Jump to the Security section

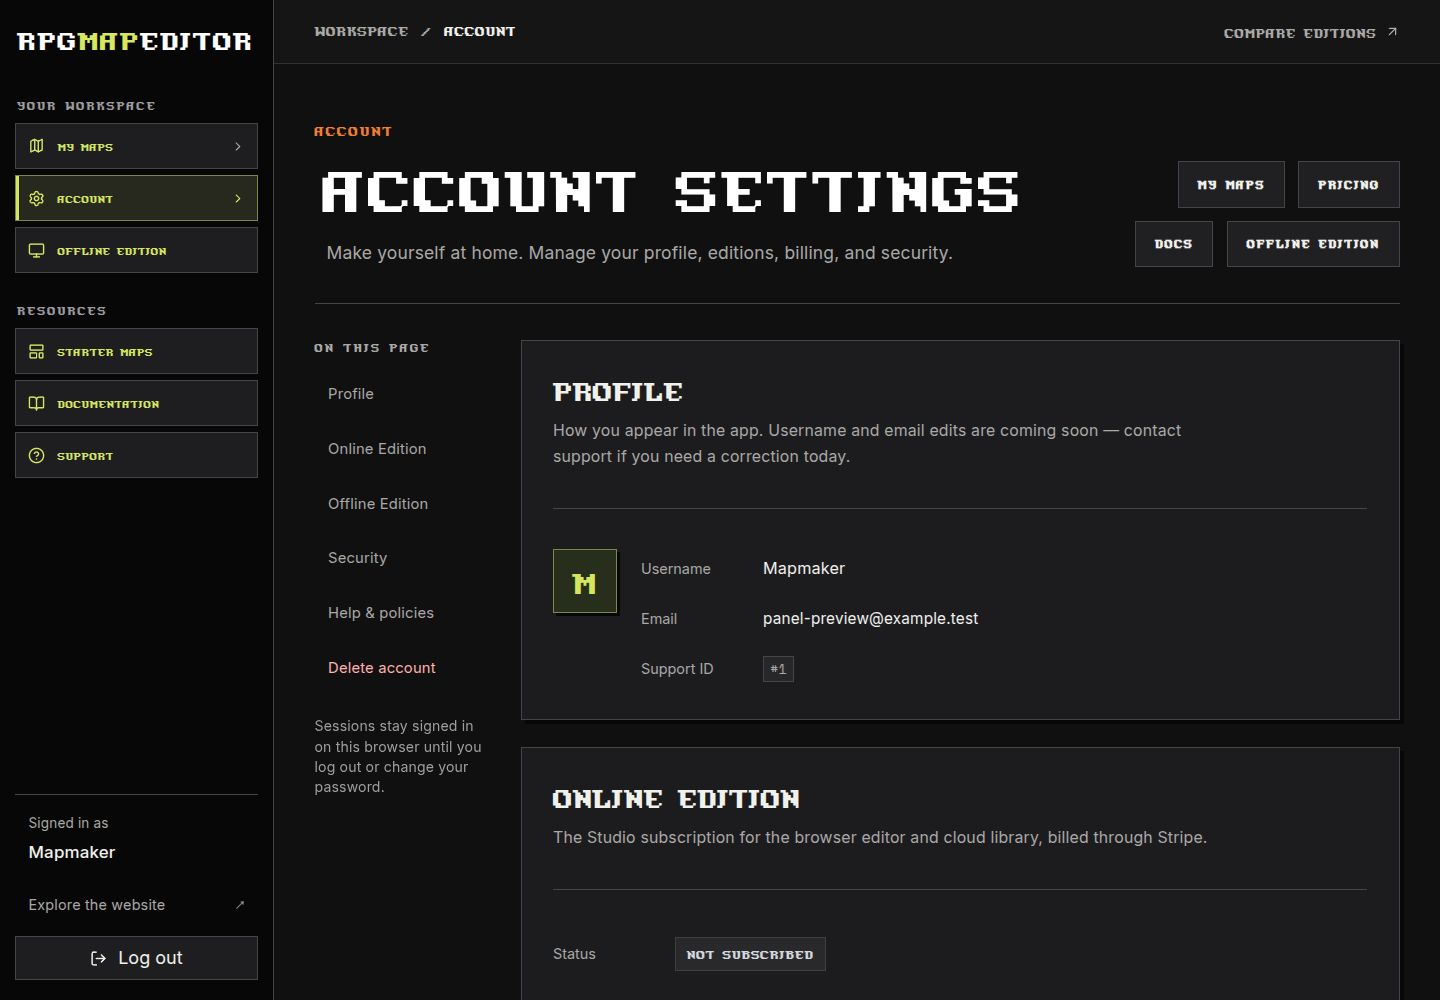pyautogui.click(x=357, y=558)
